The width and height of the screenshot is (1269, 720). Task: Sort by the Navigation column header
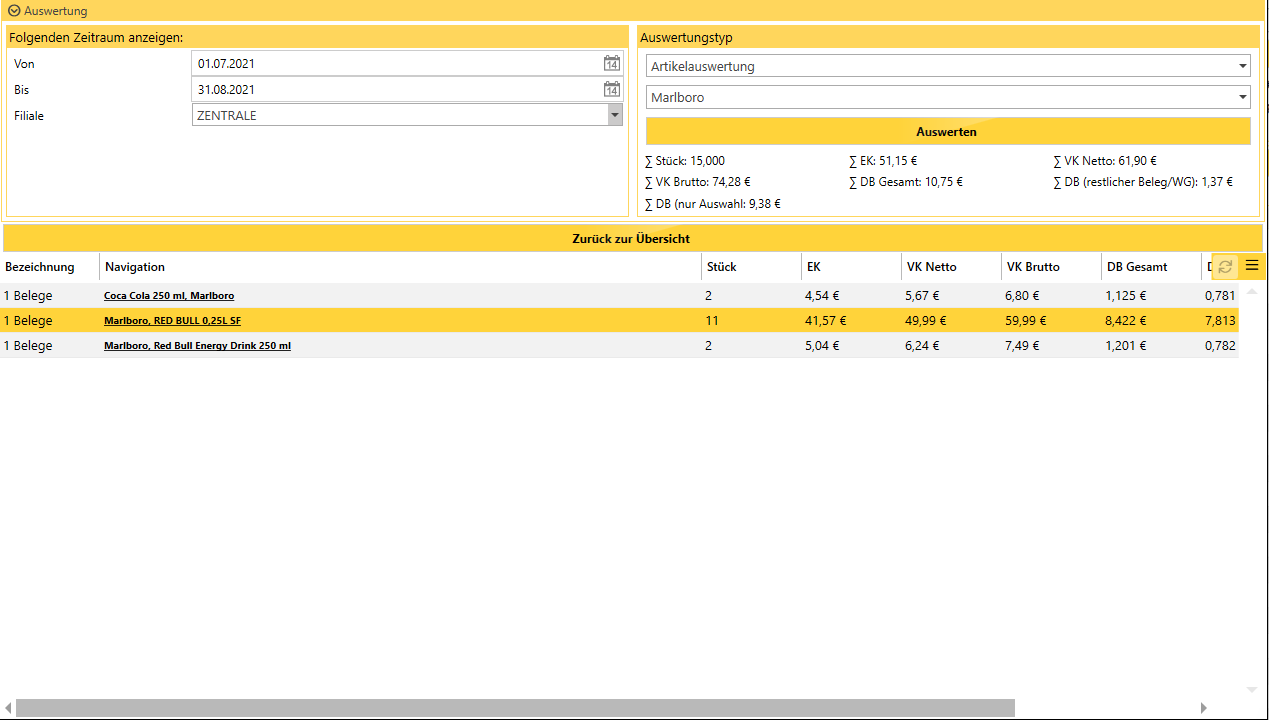click(x=401, y=267)
